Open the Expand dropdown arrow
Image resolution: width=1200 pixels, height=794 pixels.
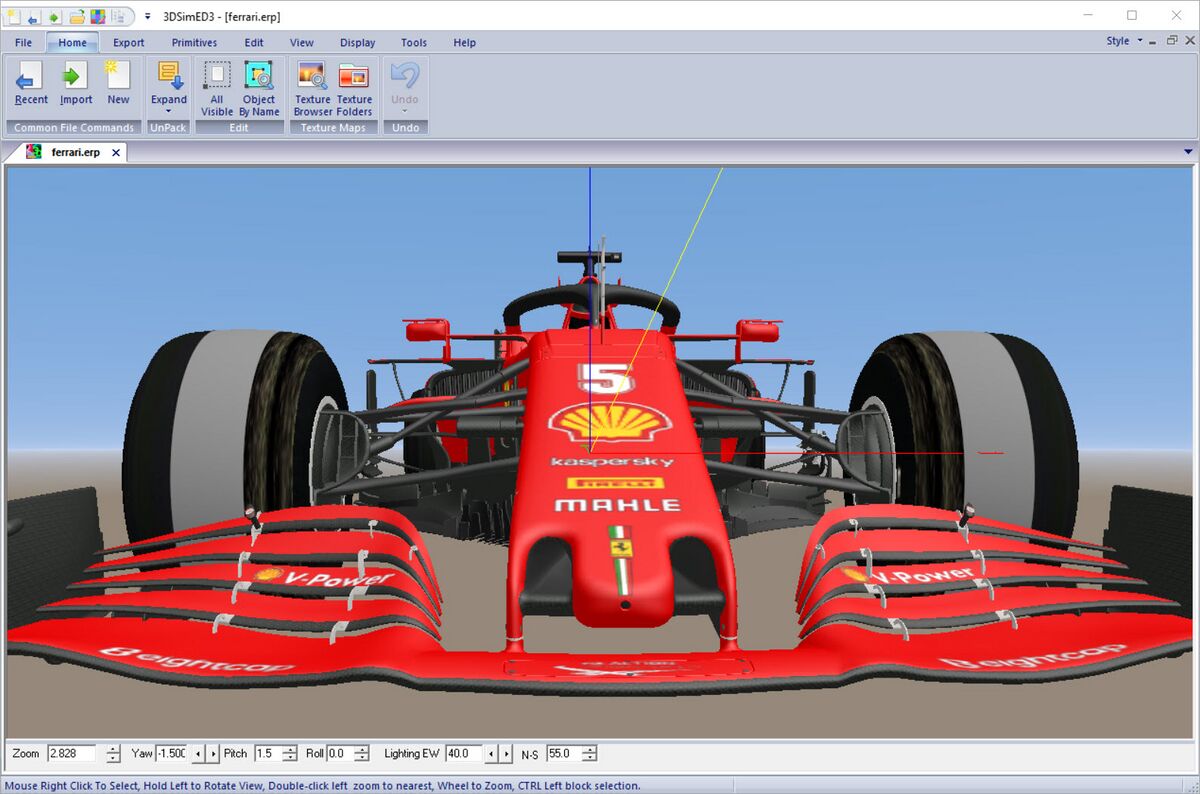[x=169, y=109]
